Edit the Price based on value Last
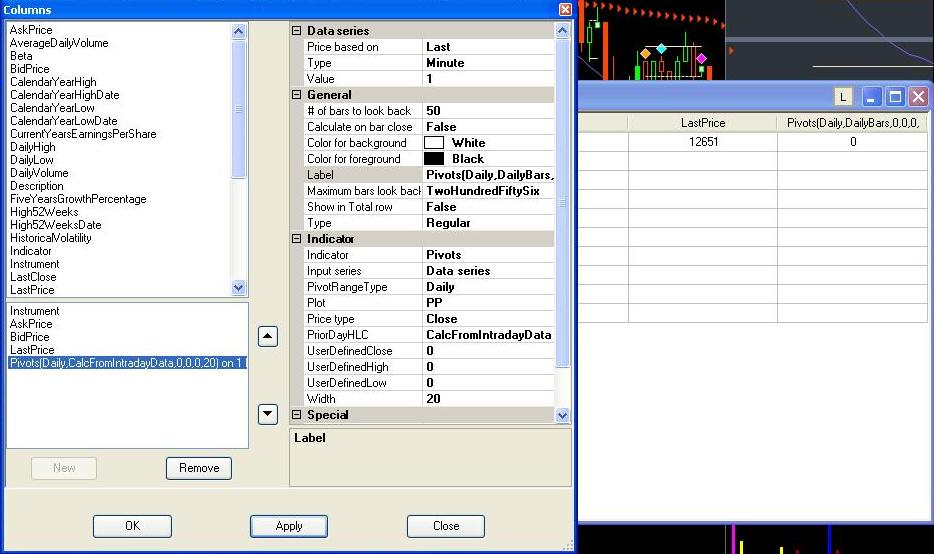This screenshot has height=554, width=934. (x=488, y=46)
